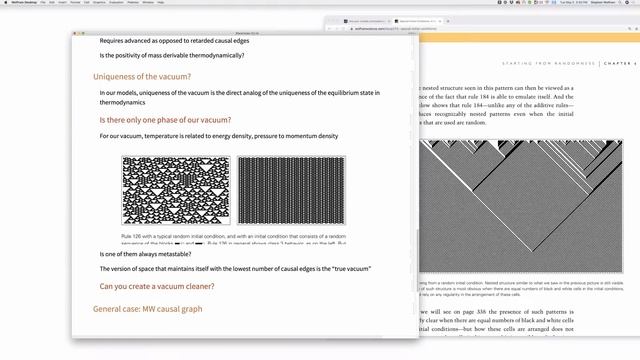Click the rule 184 nested pattern image
Viewport: 640px width, 360px height.
[x=521, y=206]
